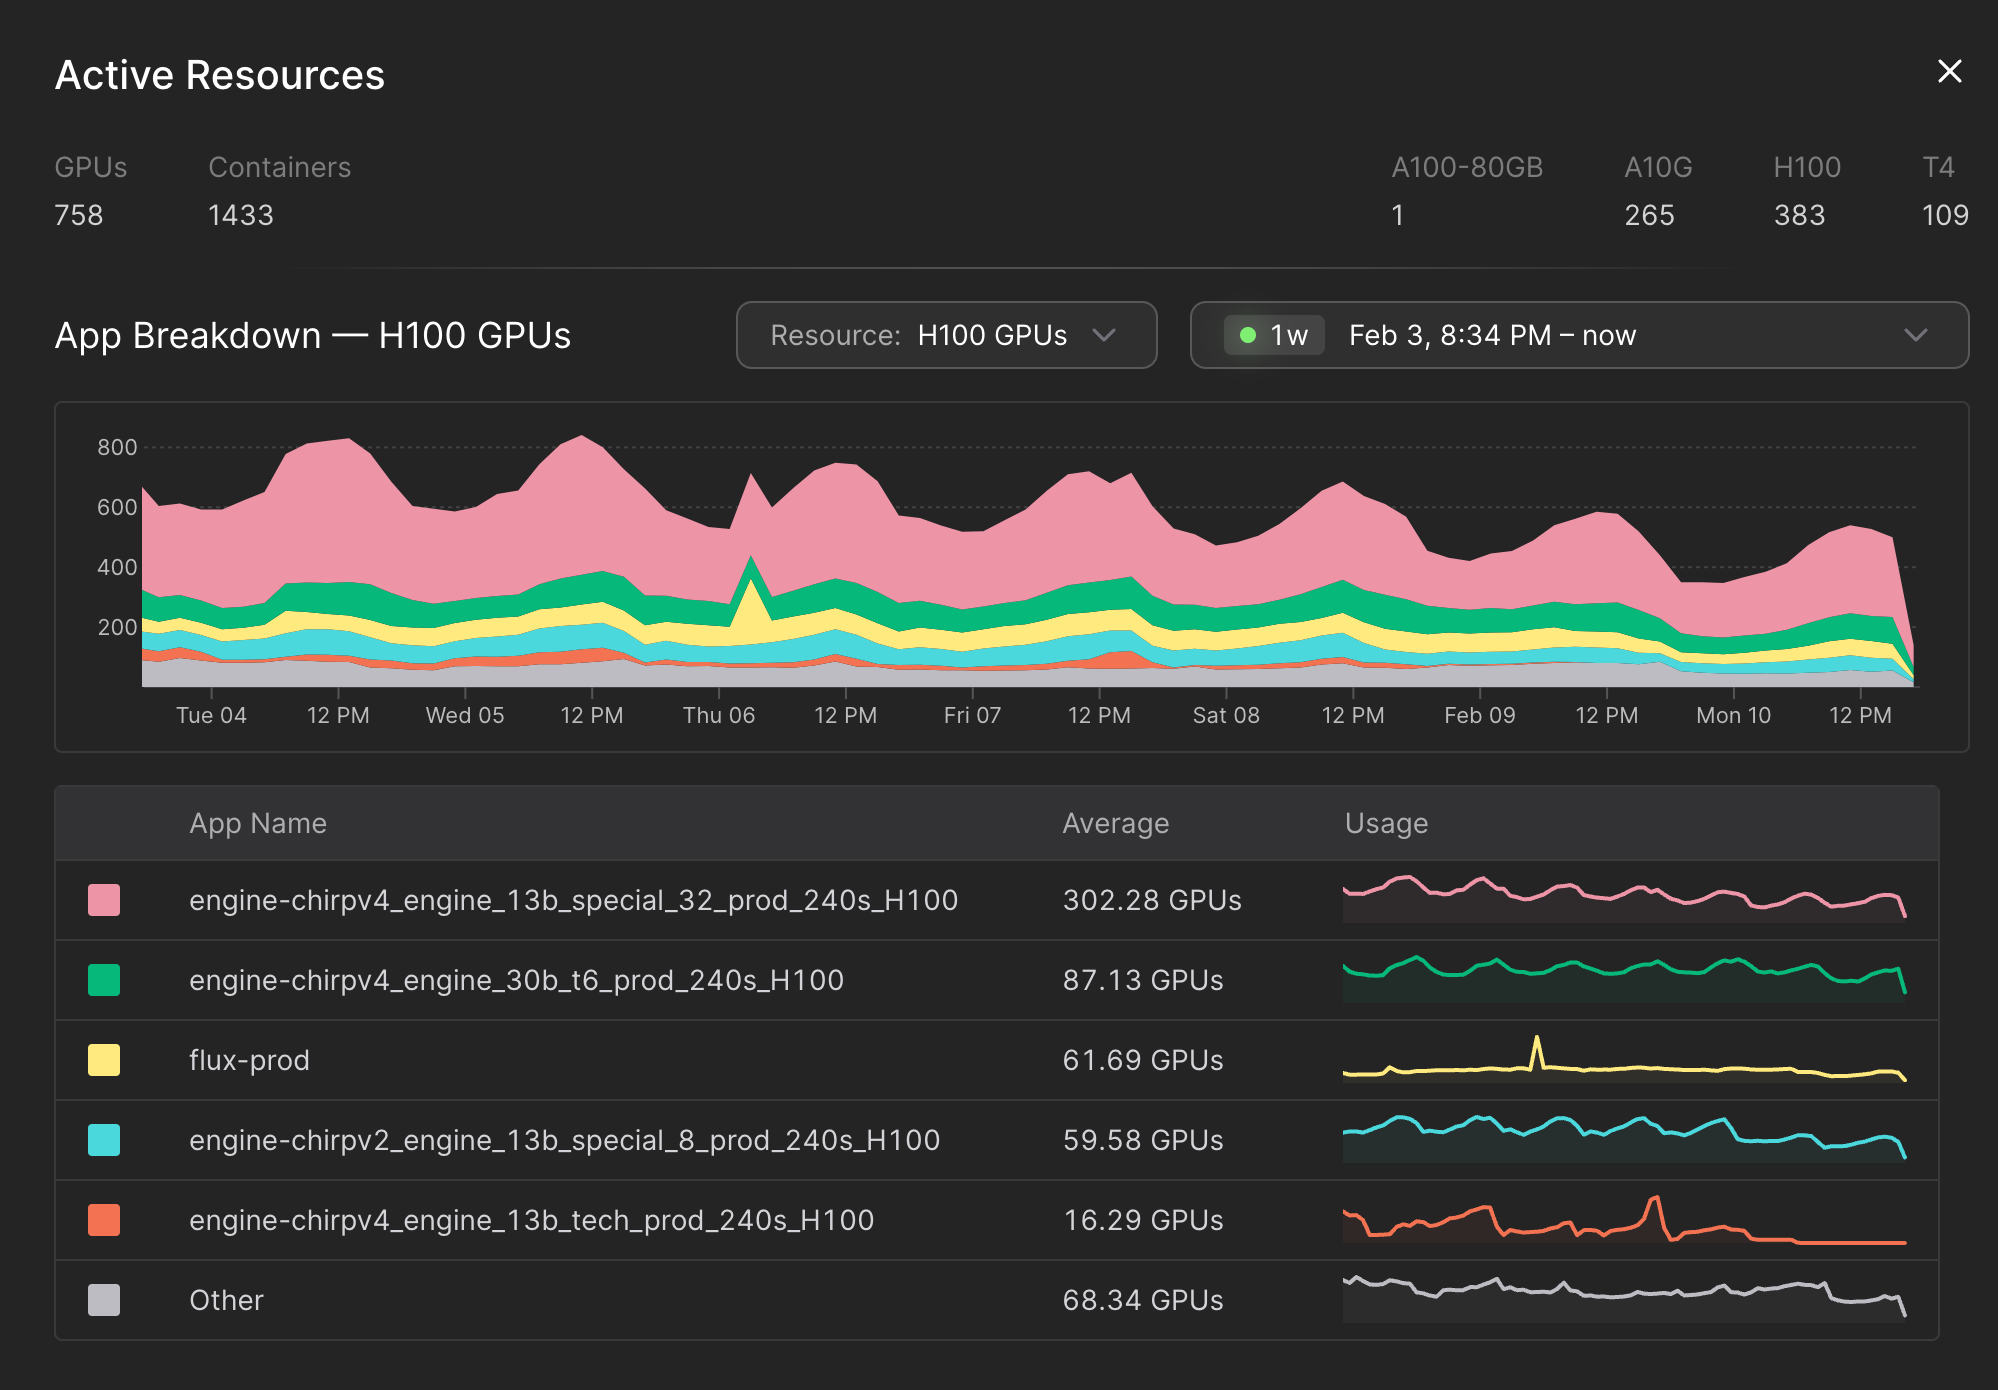Viewport: 1998px width, 1390px height.
Task: Click the orange swatch for engine_13b_tech
Action: click(104, 1220)
